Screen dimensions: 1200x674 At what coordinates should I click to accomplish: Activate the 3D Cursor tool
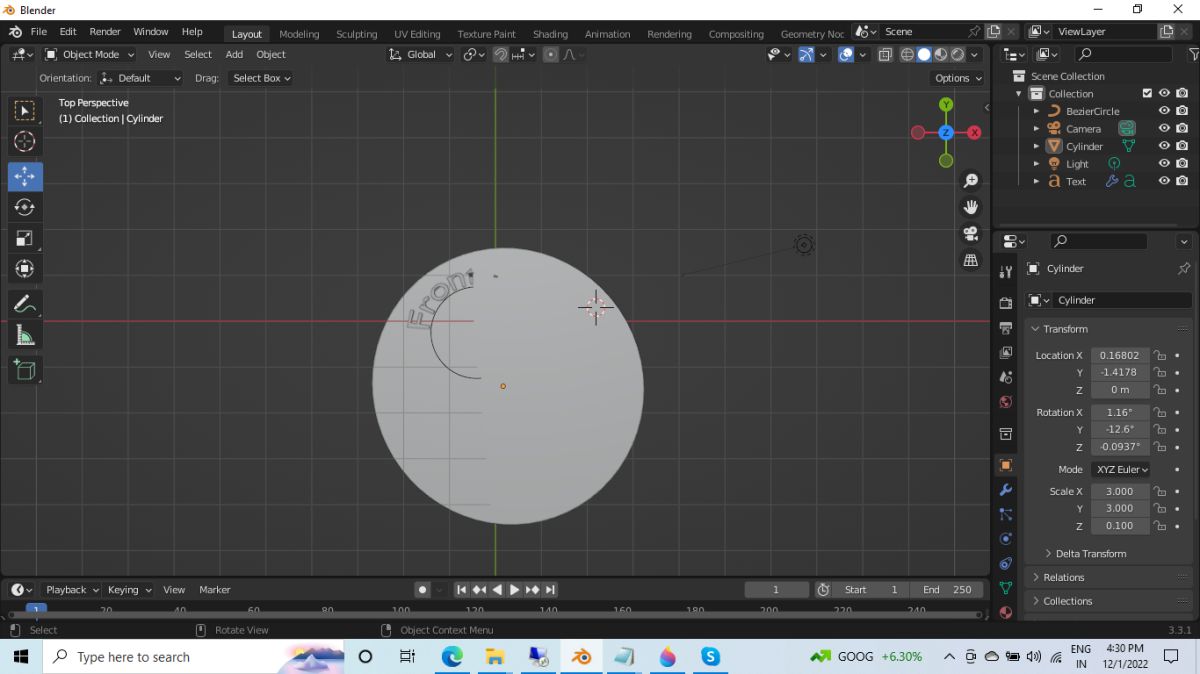(x=25, y=142)
